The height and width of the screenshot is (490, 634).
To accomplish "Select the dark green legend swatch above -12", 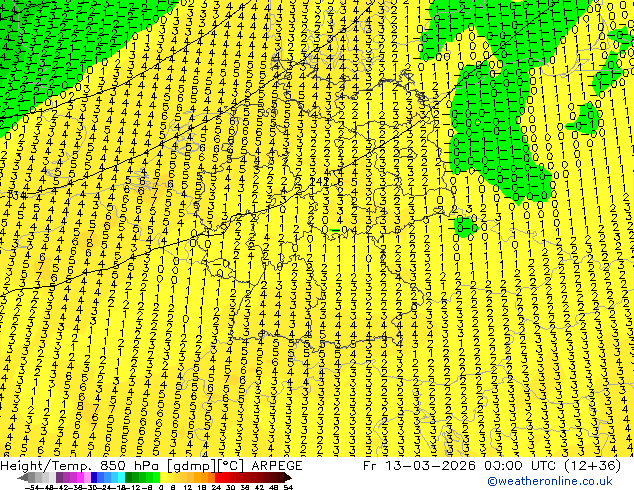I will click(x=129, y=477).
